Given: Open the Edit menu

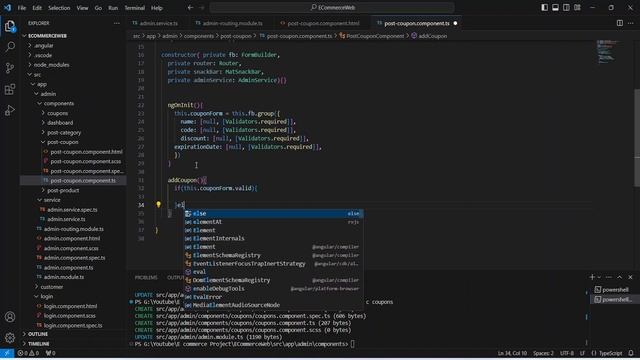Looking at the screenshot, I should [x=37, y=8].
